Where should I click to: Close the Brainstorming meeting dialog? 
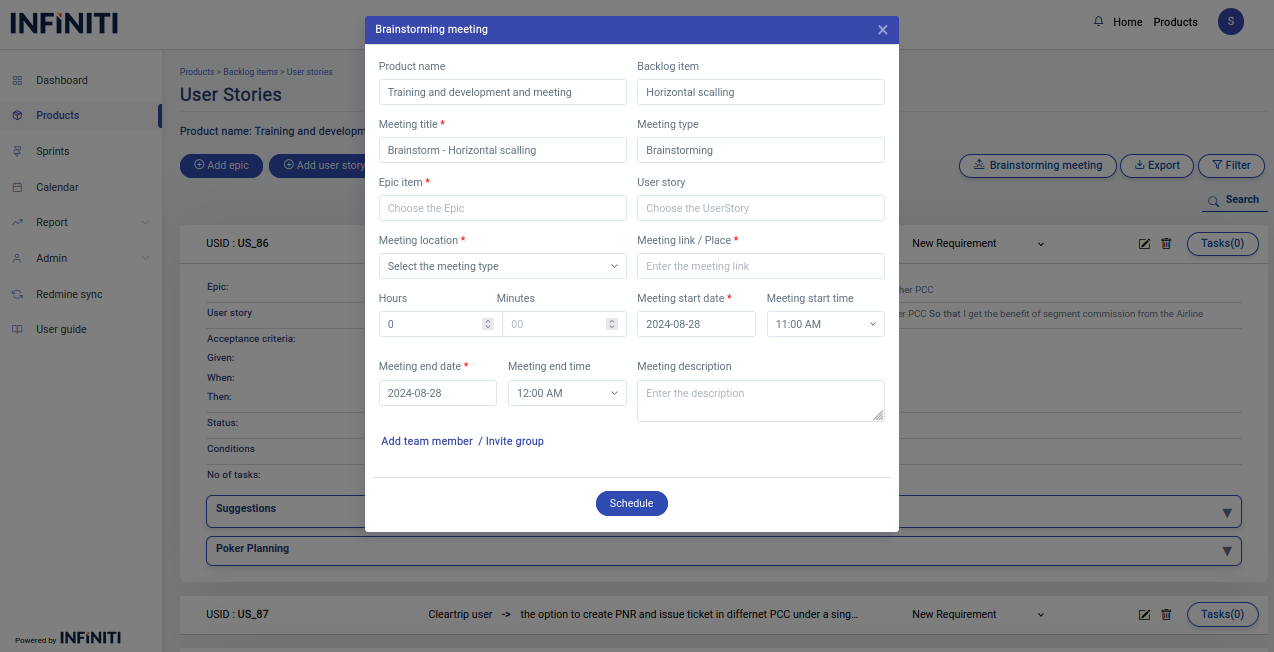click(x=882, y=30)
